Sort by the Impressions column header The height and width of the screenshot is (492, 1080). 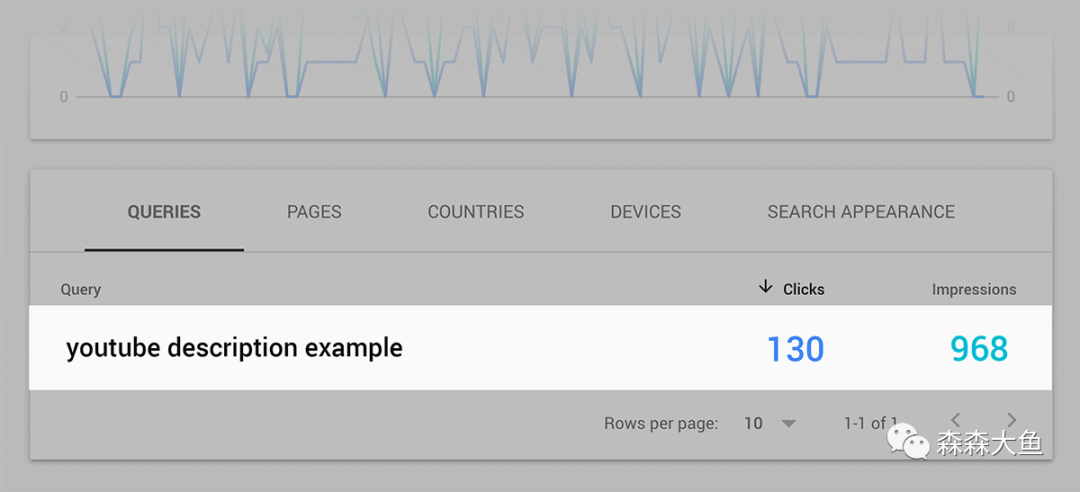974,289
